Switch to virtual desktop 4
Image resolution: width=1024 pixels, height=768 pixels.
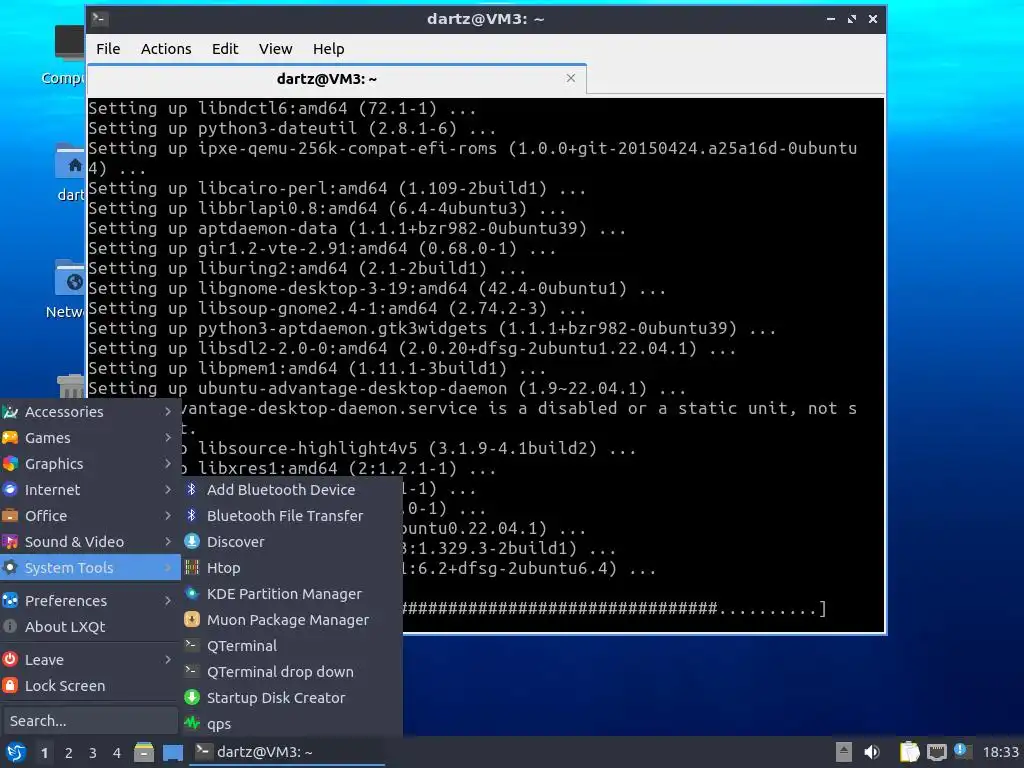[117, 753]
